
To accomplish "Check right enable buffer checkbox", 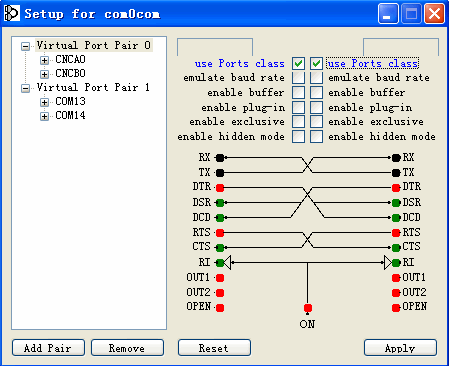I will click(x=316, y=92).
